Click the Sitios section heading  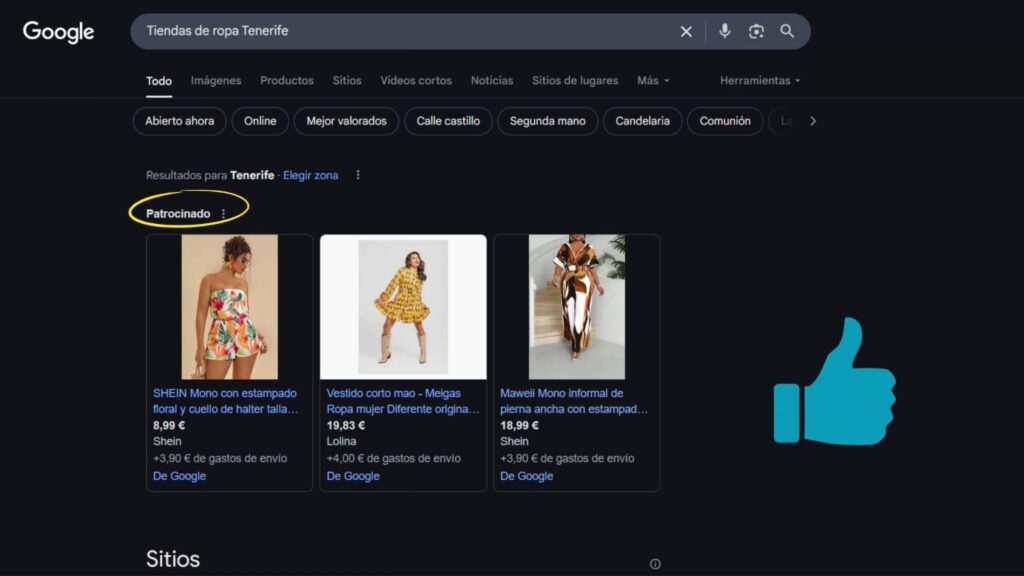(173, 559)
